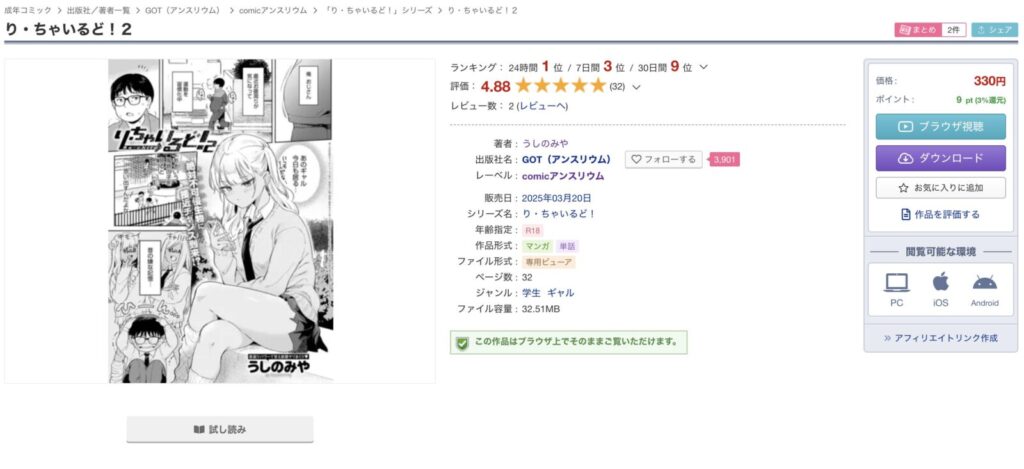Click the まとめ pink button

(920, 30)
